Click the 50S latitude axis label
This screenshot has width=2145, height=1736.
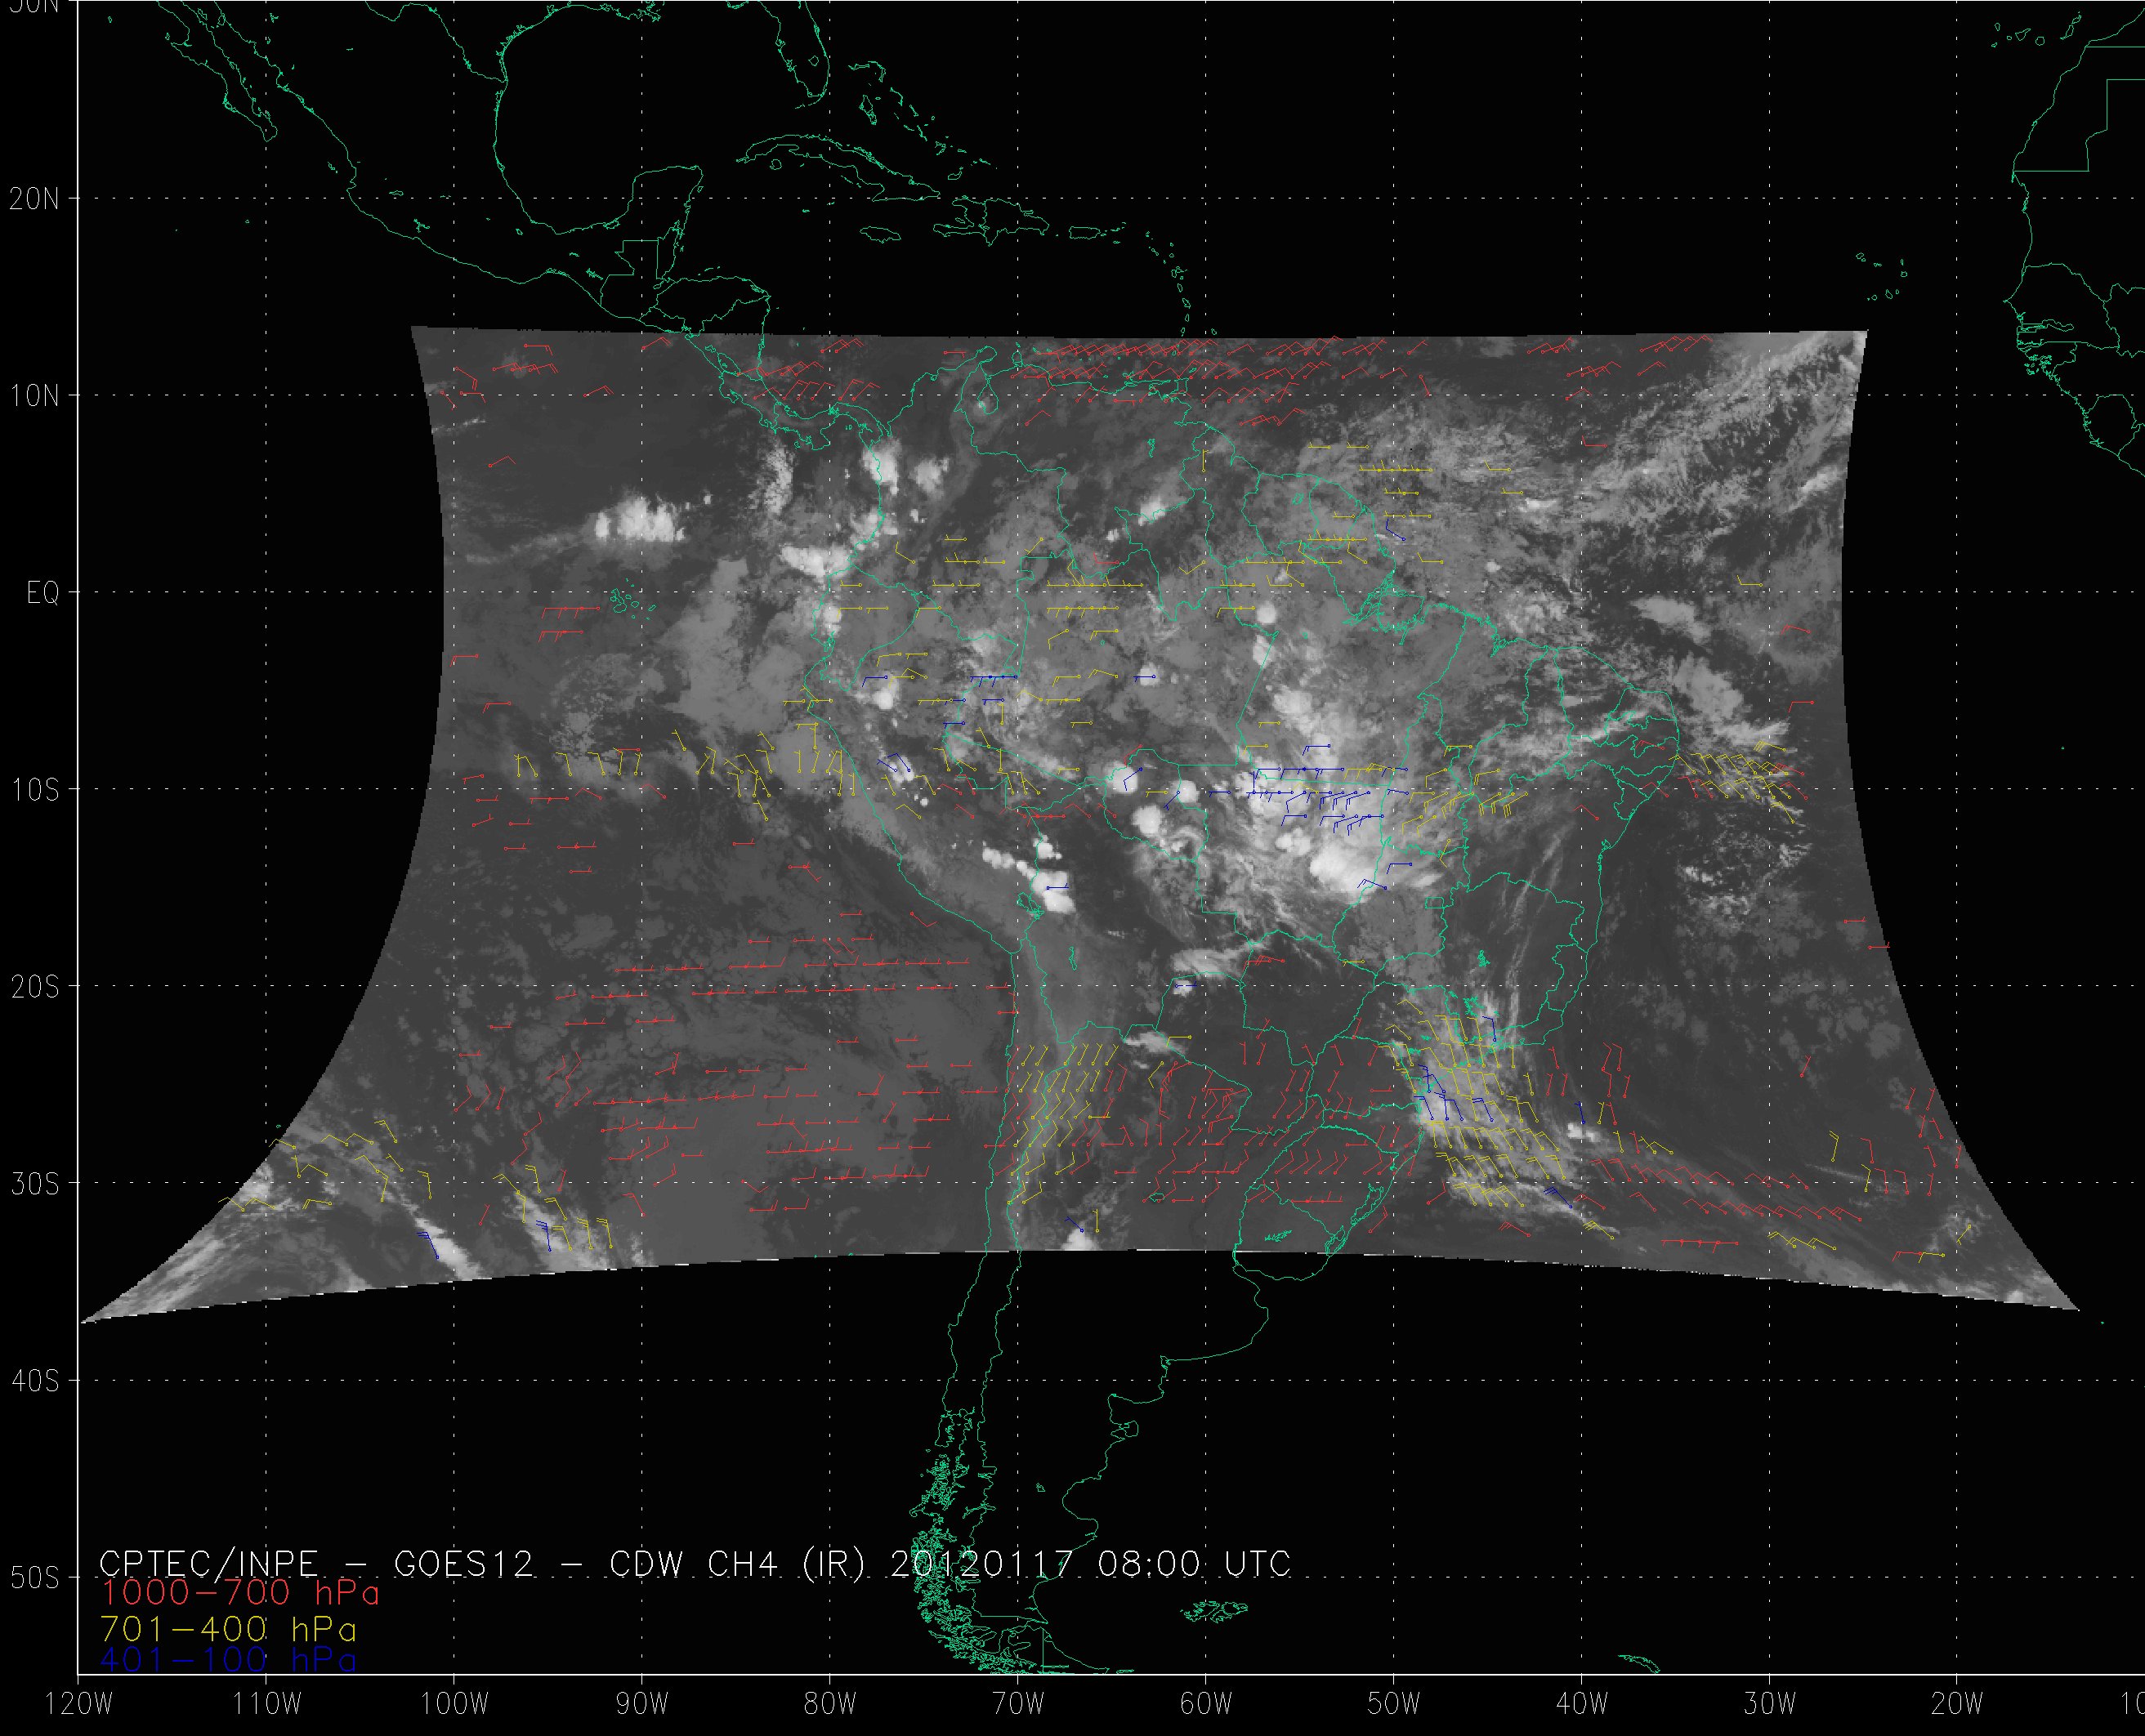(34, 1579)
